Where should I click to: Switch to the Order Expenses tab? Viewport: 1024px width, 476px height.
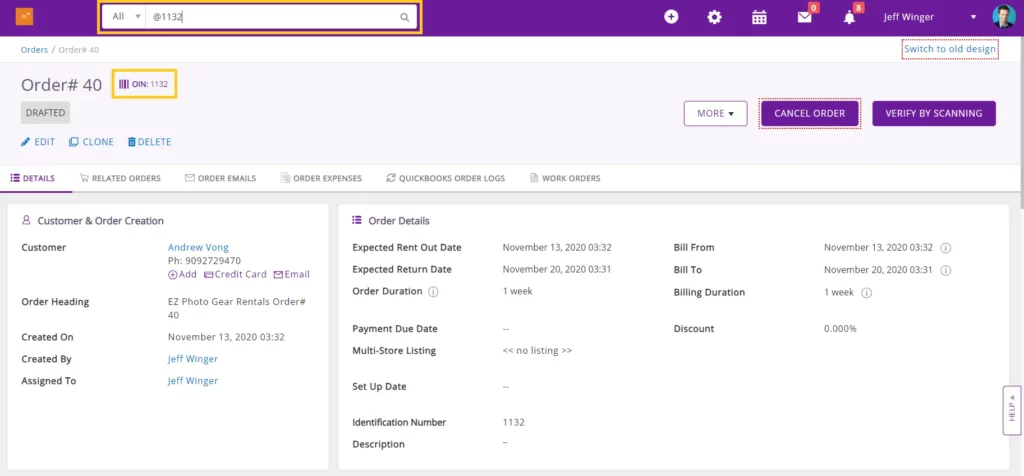pyautogui.click(x=321, y=179)
